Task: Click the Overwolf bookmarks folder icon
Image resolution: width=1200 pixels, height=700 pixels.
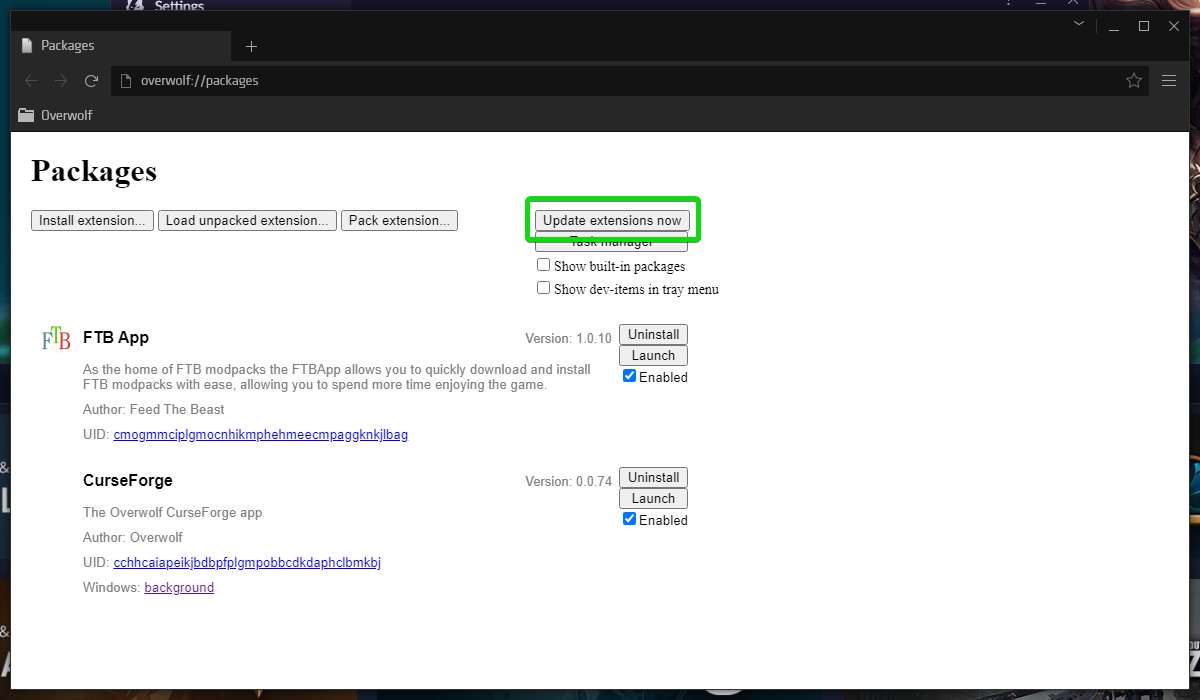Action: tap(26, 114)
